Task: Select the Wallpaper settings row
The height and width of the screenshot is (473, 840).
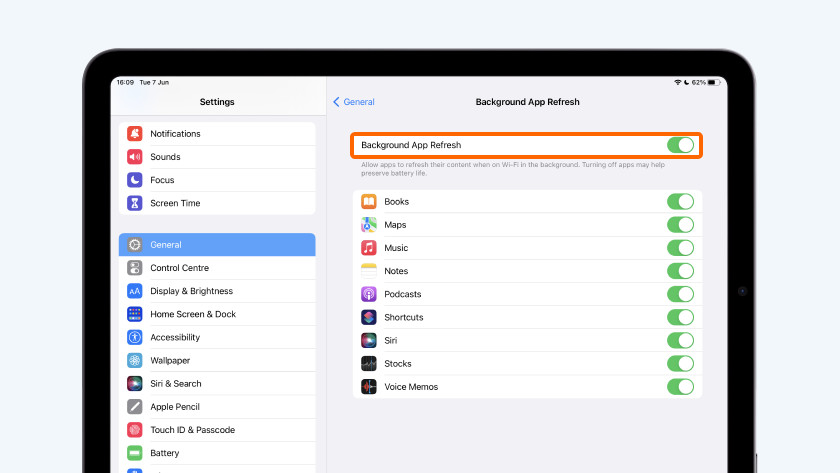Action: click(x=170, y=360)
